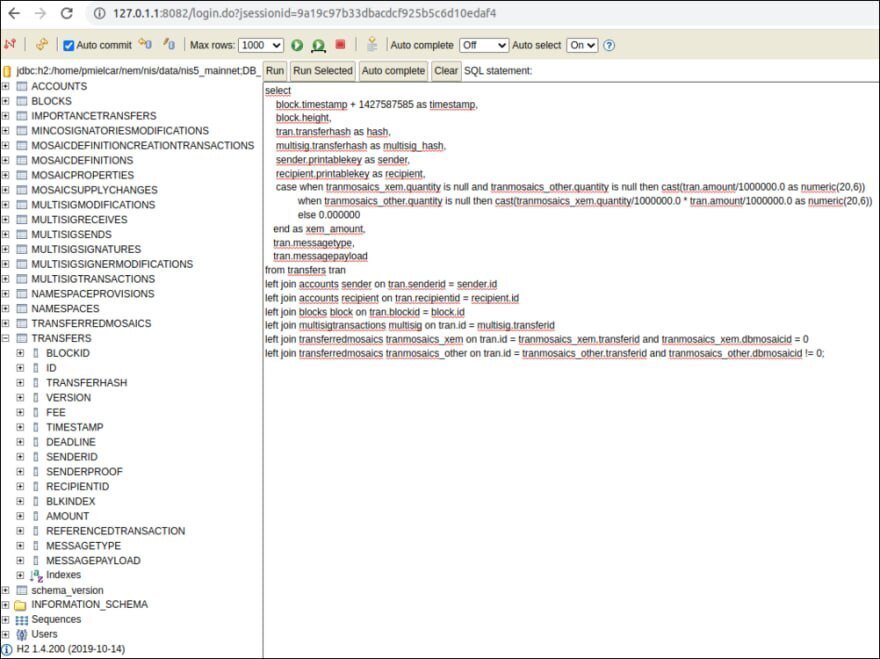The image size is (880, 659).
Task: Click the red Cancel statement icon
Action: click(x=340, y=44)
